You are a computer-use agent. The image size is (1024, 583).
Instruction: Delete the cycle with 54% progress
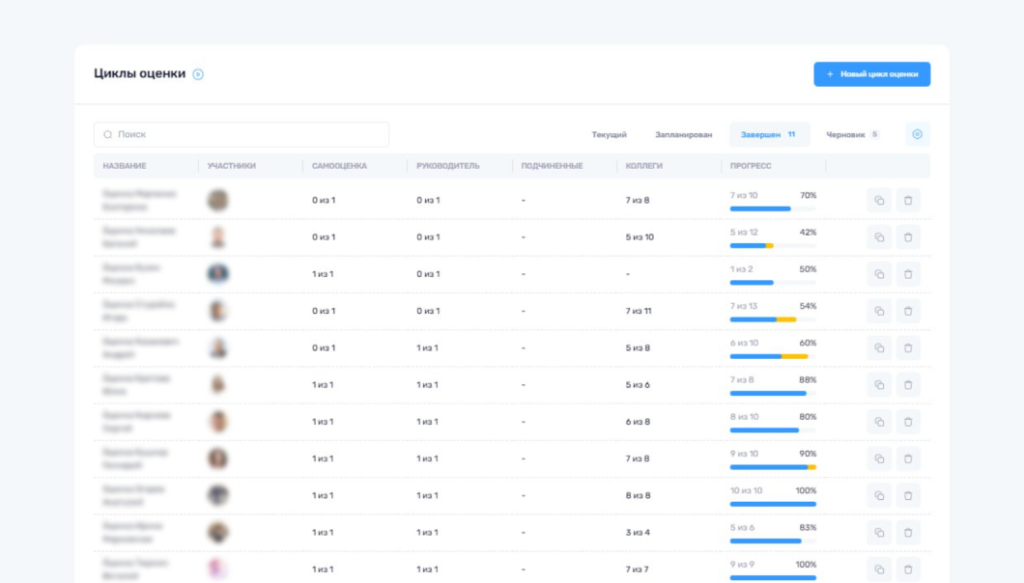pyautogui.click(x=908, y=311)
